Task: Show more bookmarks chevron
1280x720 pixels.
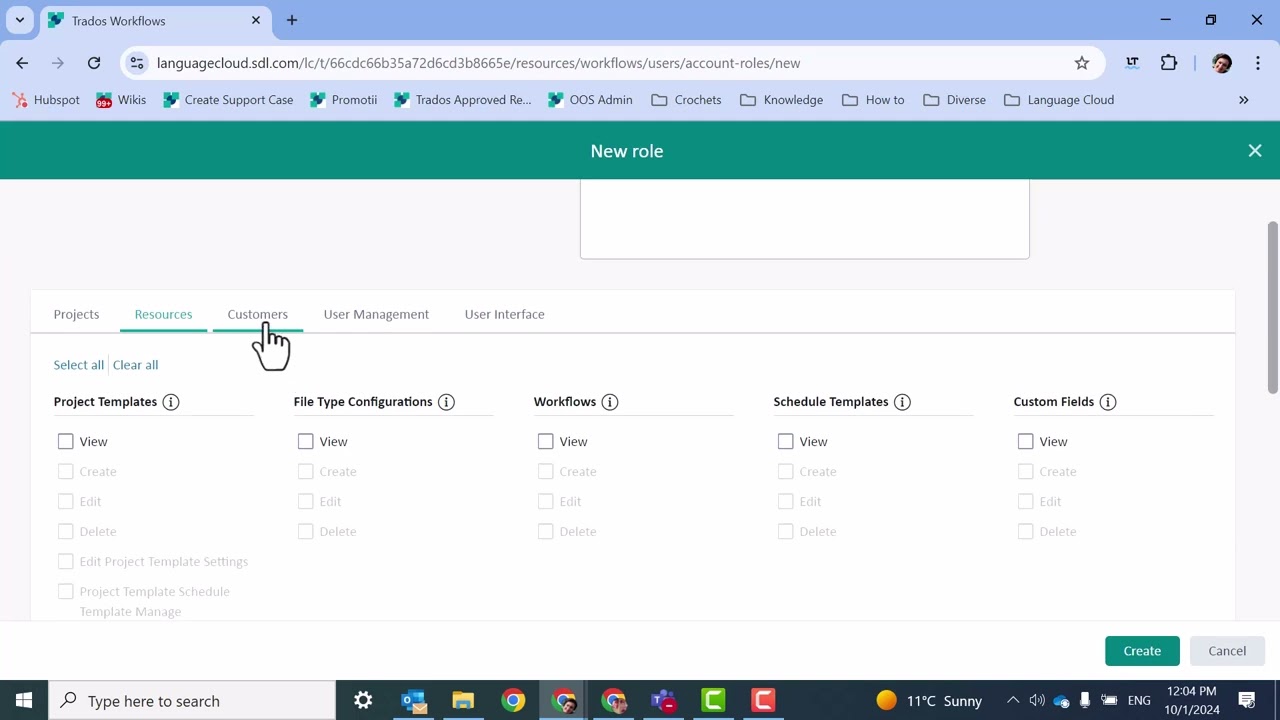Action: click(1244, 100)
